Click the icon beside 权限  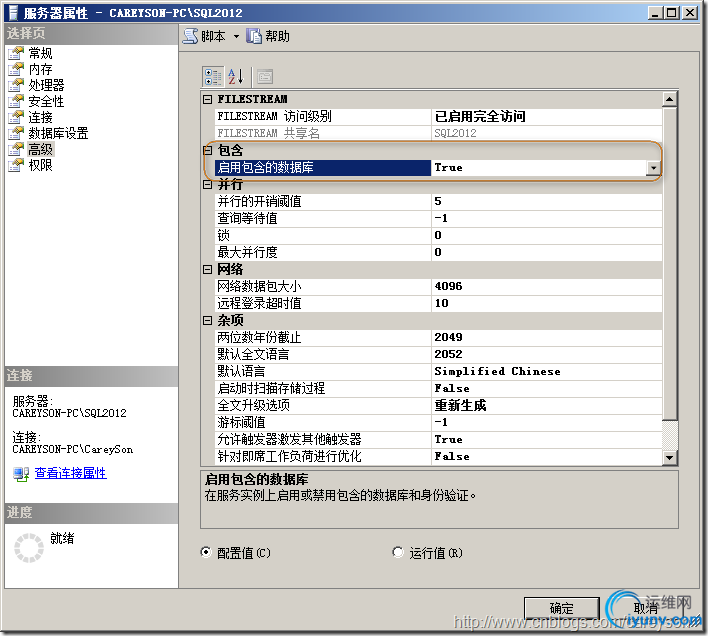pyautogui.click(x=16, y=165)
